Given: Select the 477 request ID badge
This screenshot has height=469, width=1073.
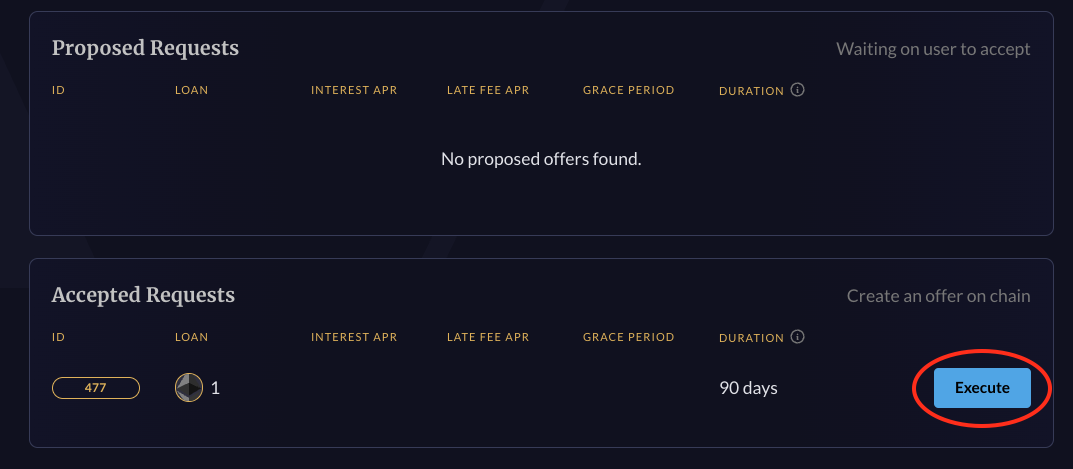Looking at the screenshot, I should [x=96, y=388].
